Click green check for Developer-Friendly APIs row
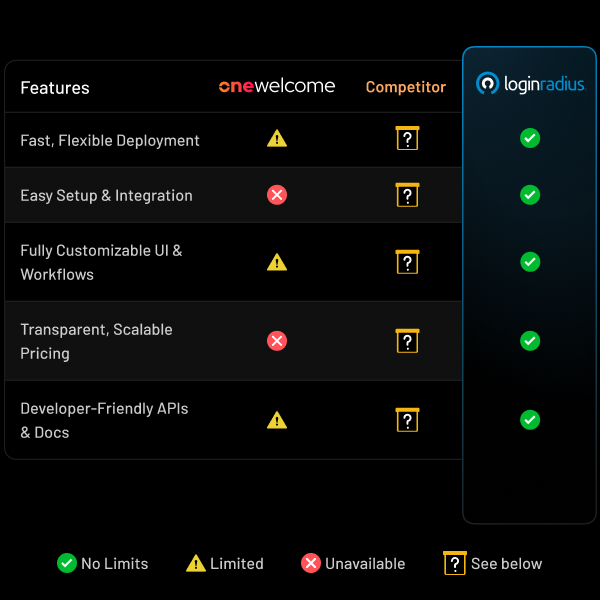Image resolution: width=600 pixels, height=600 pixels. coord(530,420)
